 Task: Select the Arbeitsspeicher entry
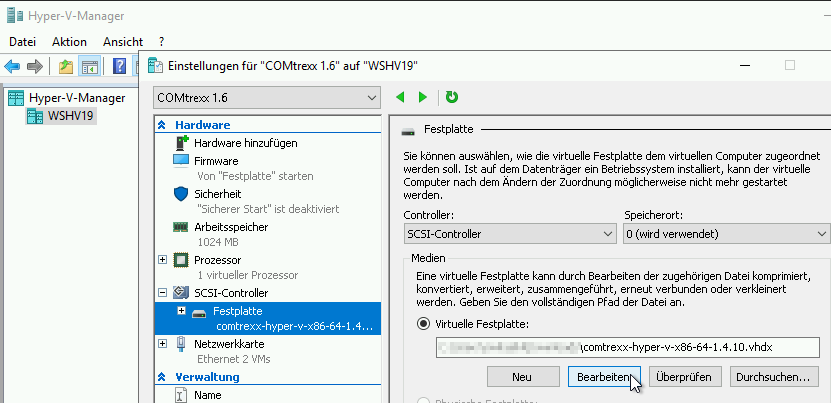click(x=231, y=227)
